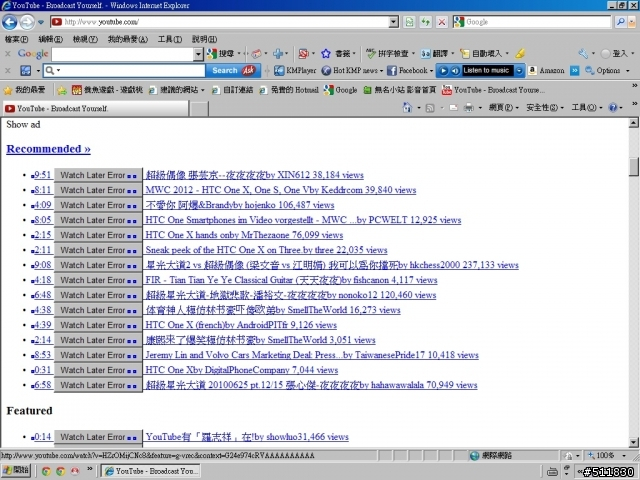This screenshot has width=640, height=480.
Task: Open the 編輯(E) Edit menu
Action: (51, 39)
